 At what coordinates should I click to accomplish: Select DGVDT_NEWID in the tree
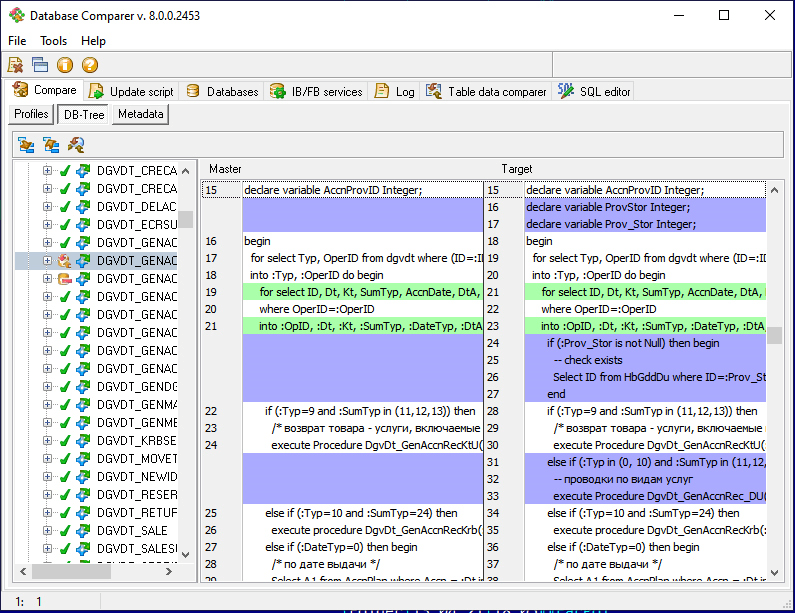(137, 477)
